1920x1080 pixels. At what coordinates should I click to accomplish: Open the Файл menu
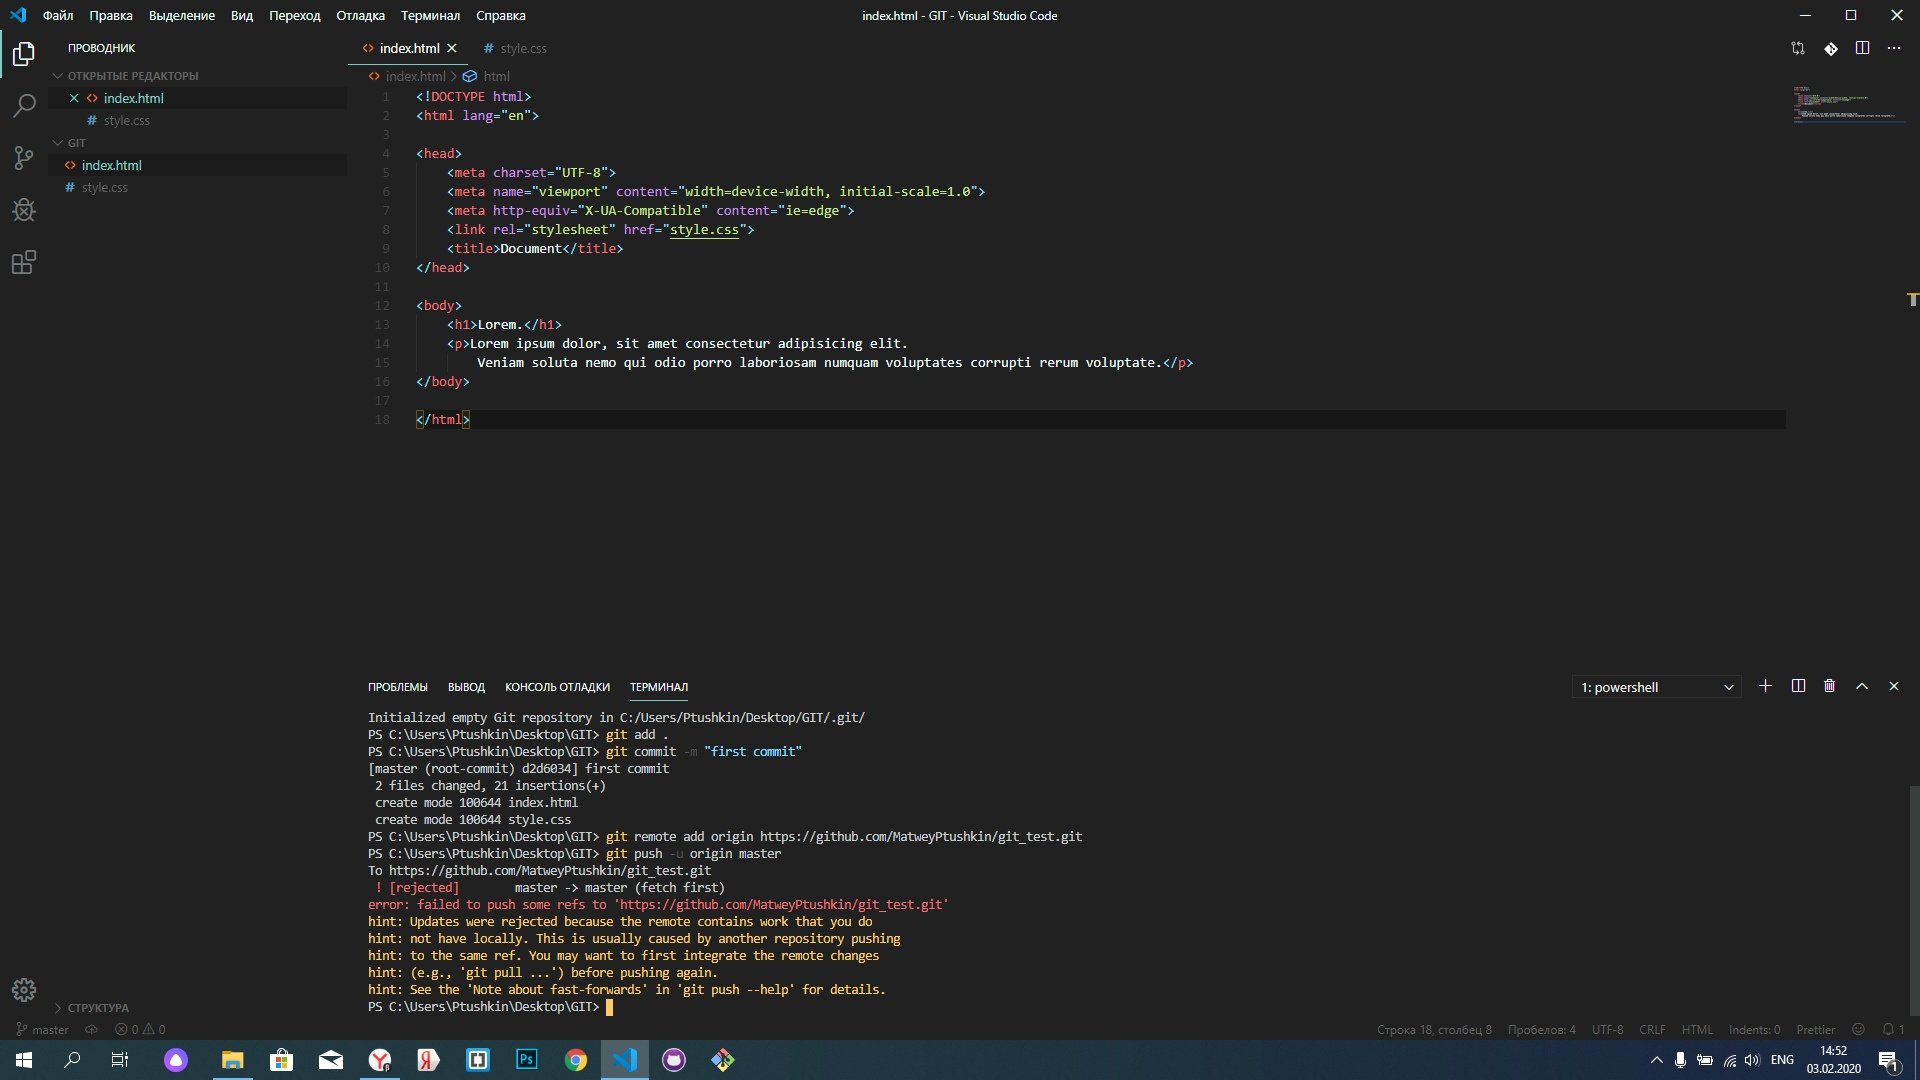pyautogui.click(x=58, y=15)
